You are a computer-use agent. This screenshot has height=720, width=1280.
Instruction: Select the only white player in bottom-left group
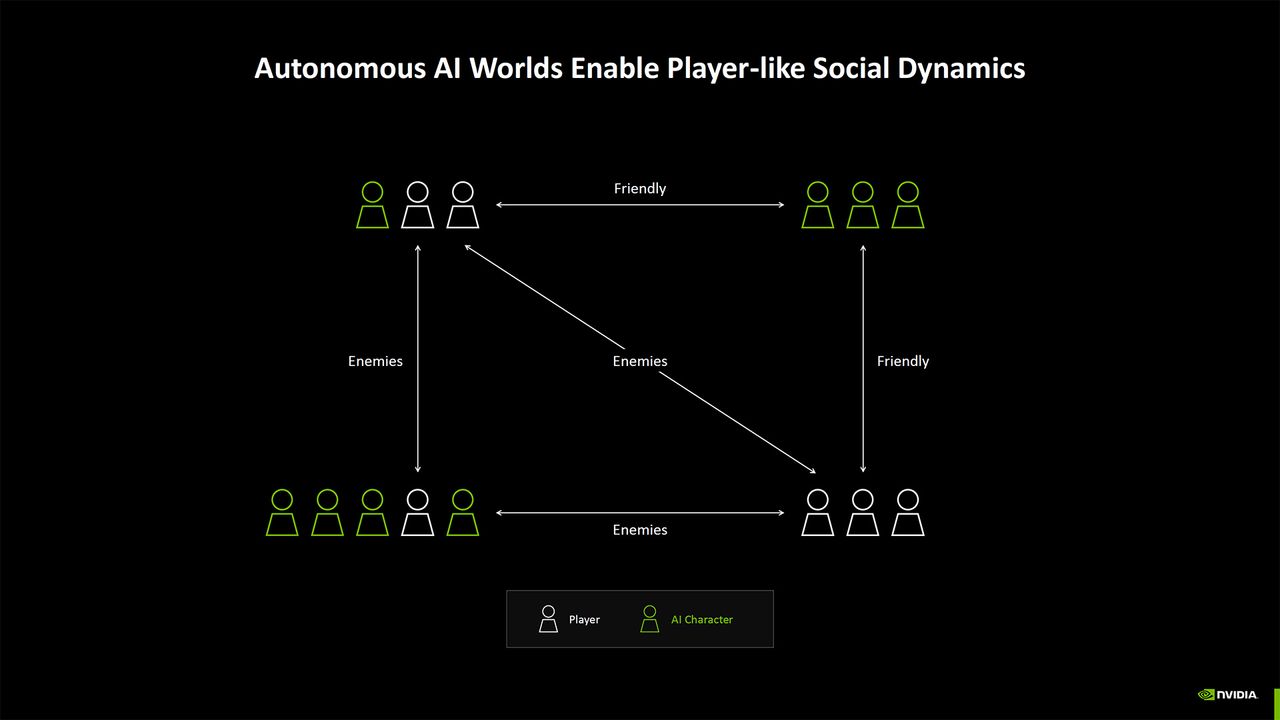pos(418,512)
